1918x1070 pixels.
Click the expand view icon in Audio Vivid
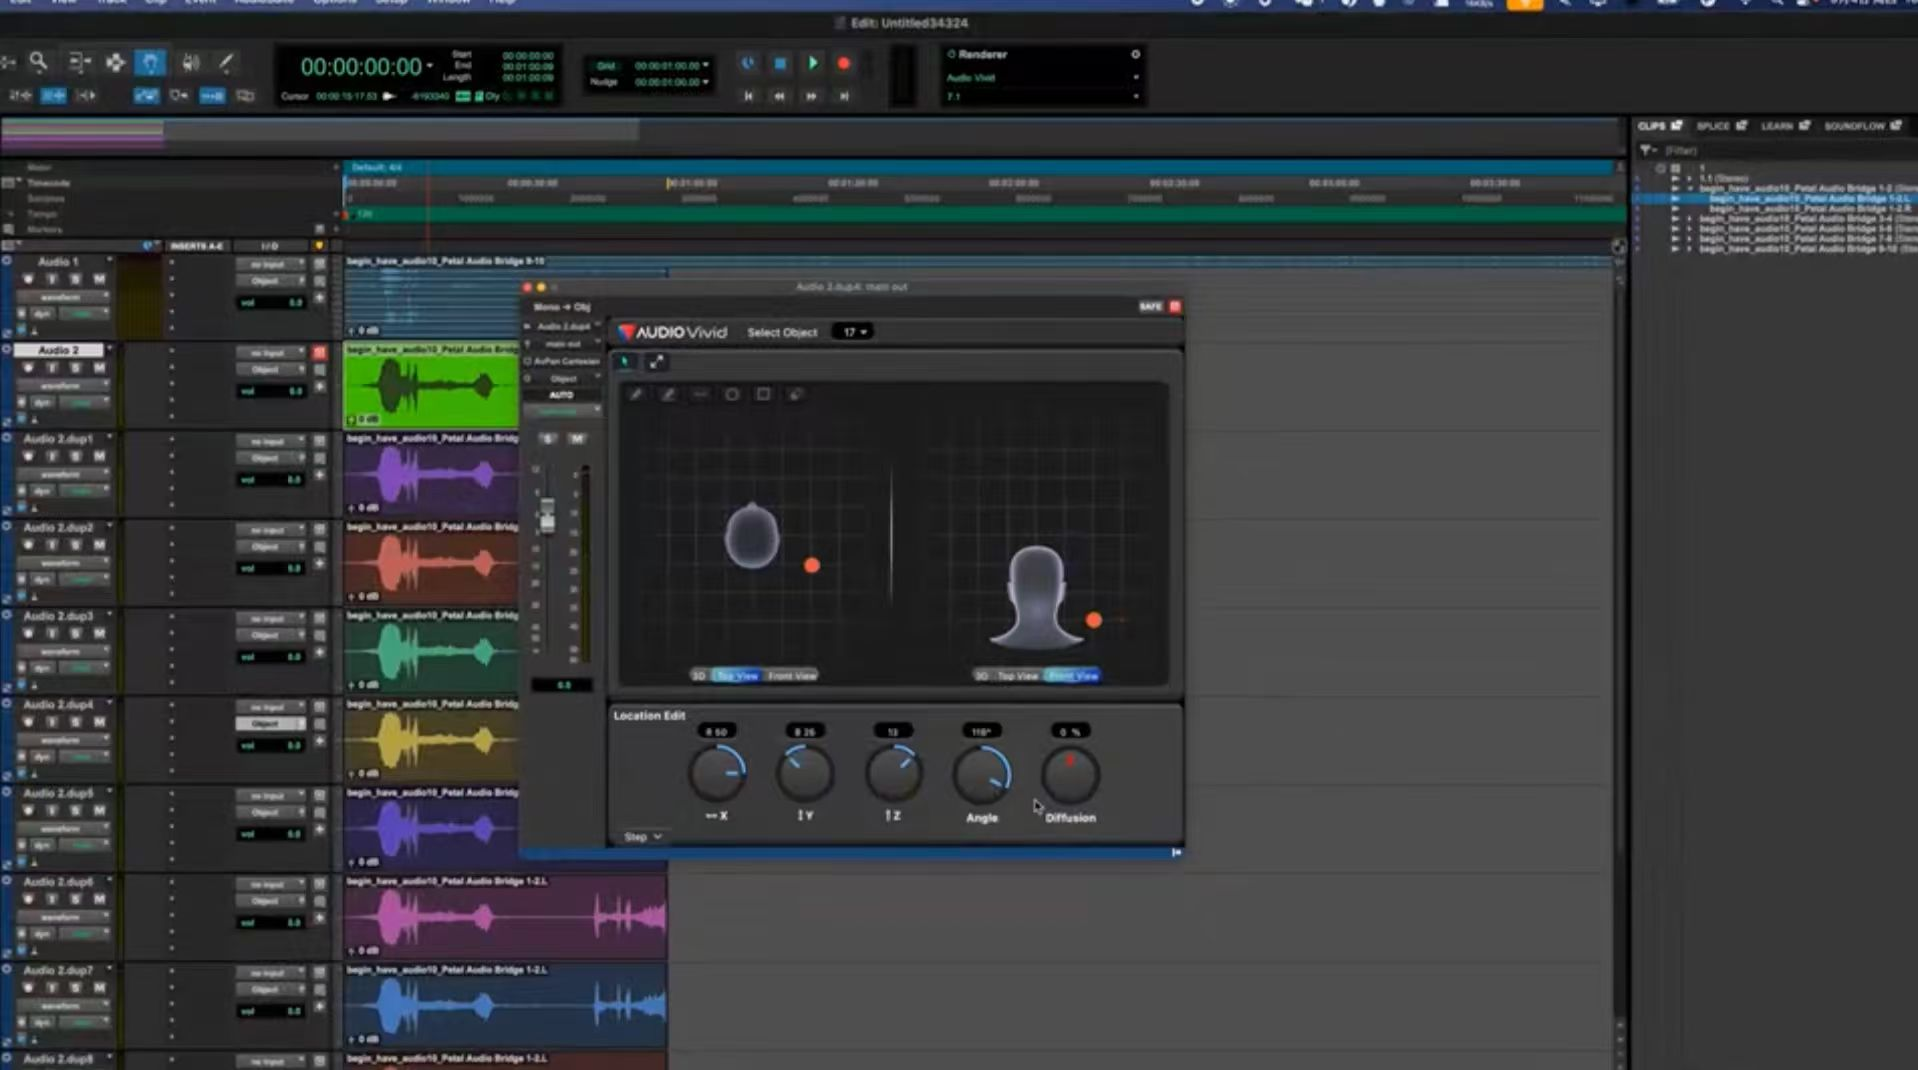pos(657,362)
